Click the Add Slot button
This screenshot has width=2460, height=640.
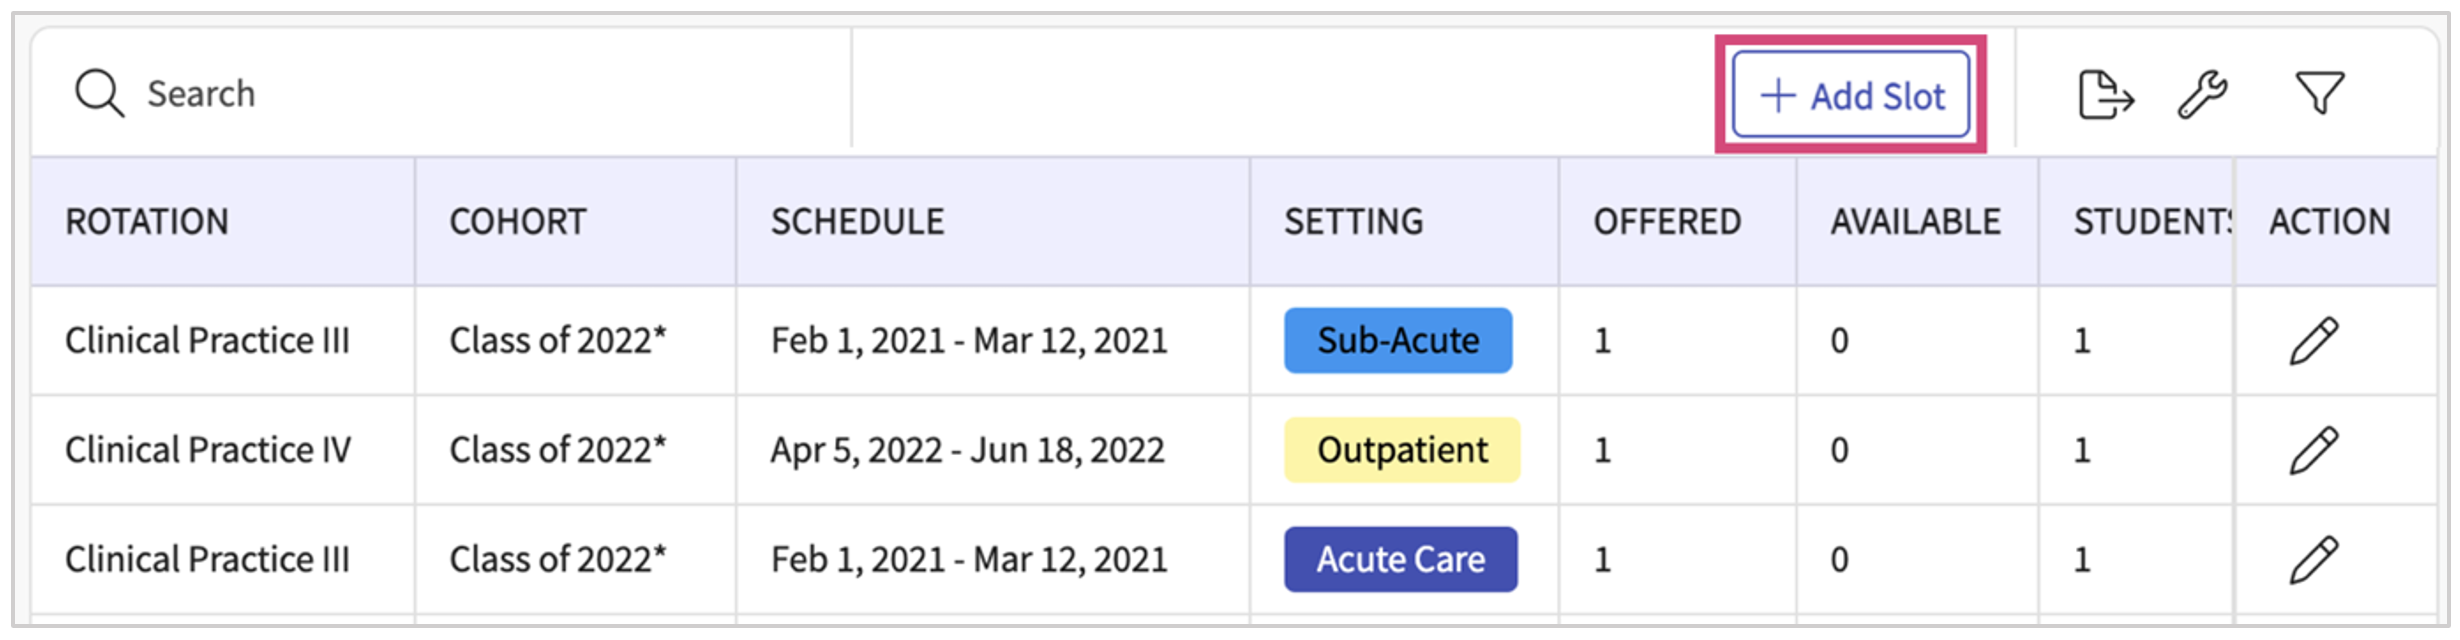(x=1850, y=95)
